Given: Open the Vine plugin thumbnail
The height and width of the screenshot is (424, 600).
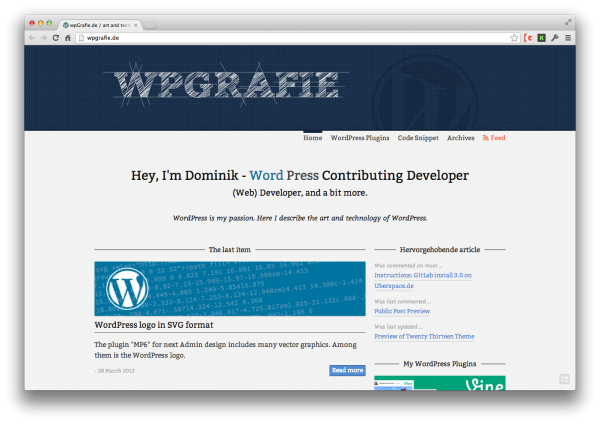Looking at the screenshot, I should point(440,383).
